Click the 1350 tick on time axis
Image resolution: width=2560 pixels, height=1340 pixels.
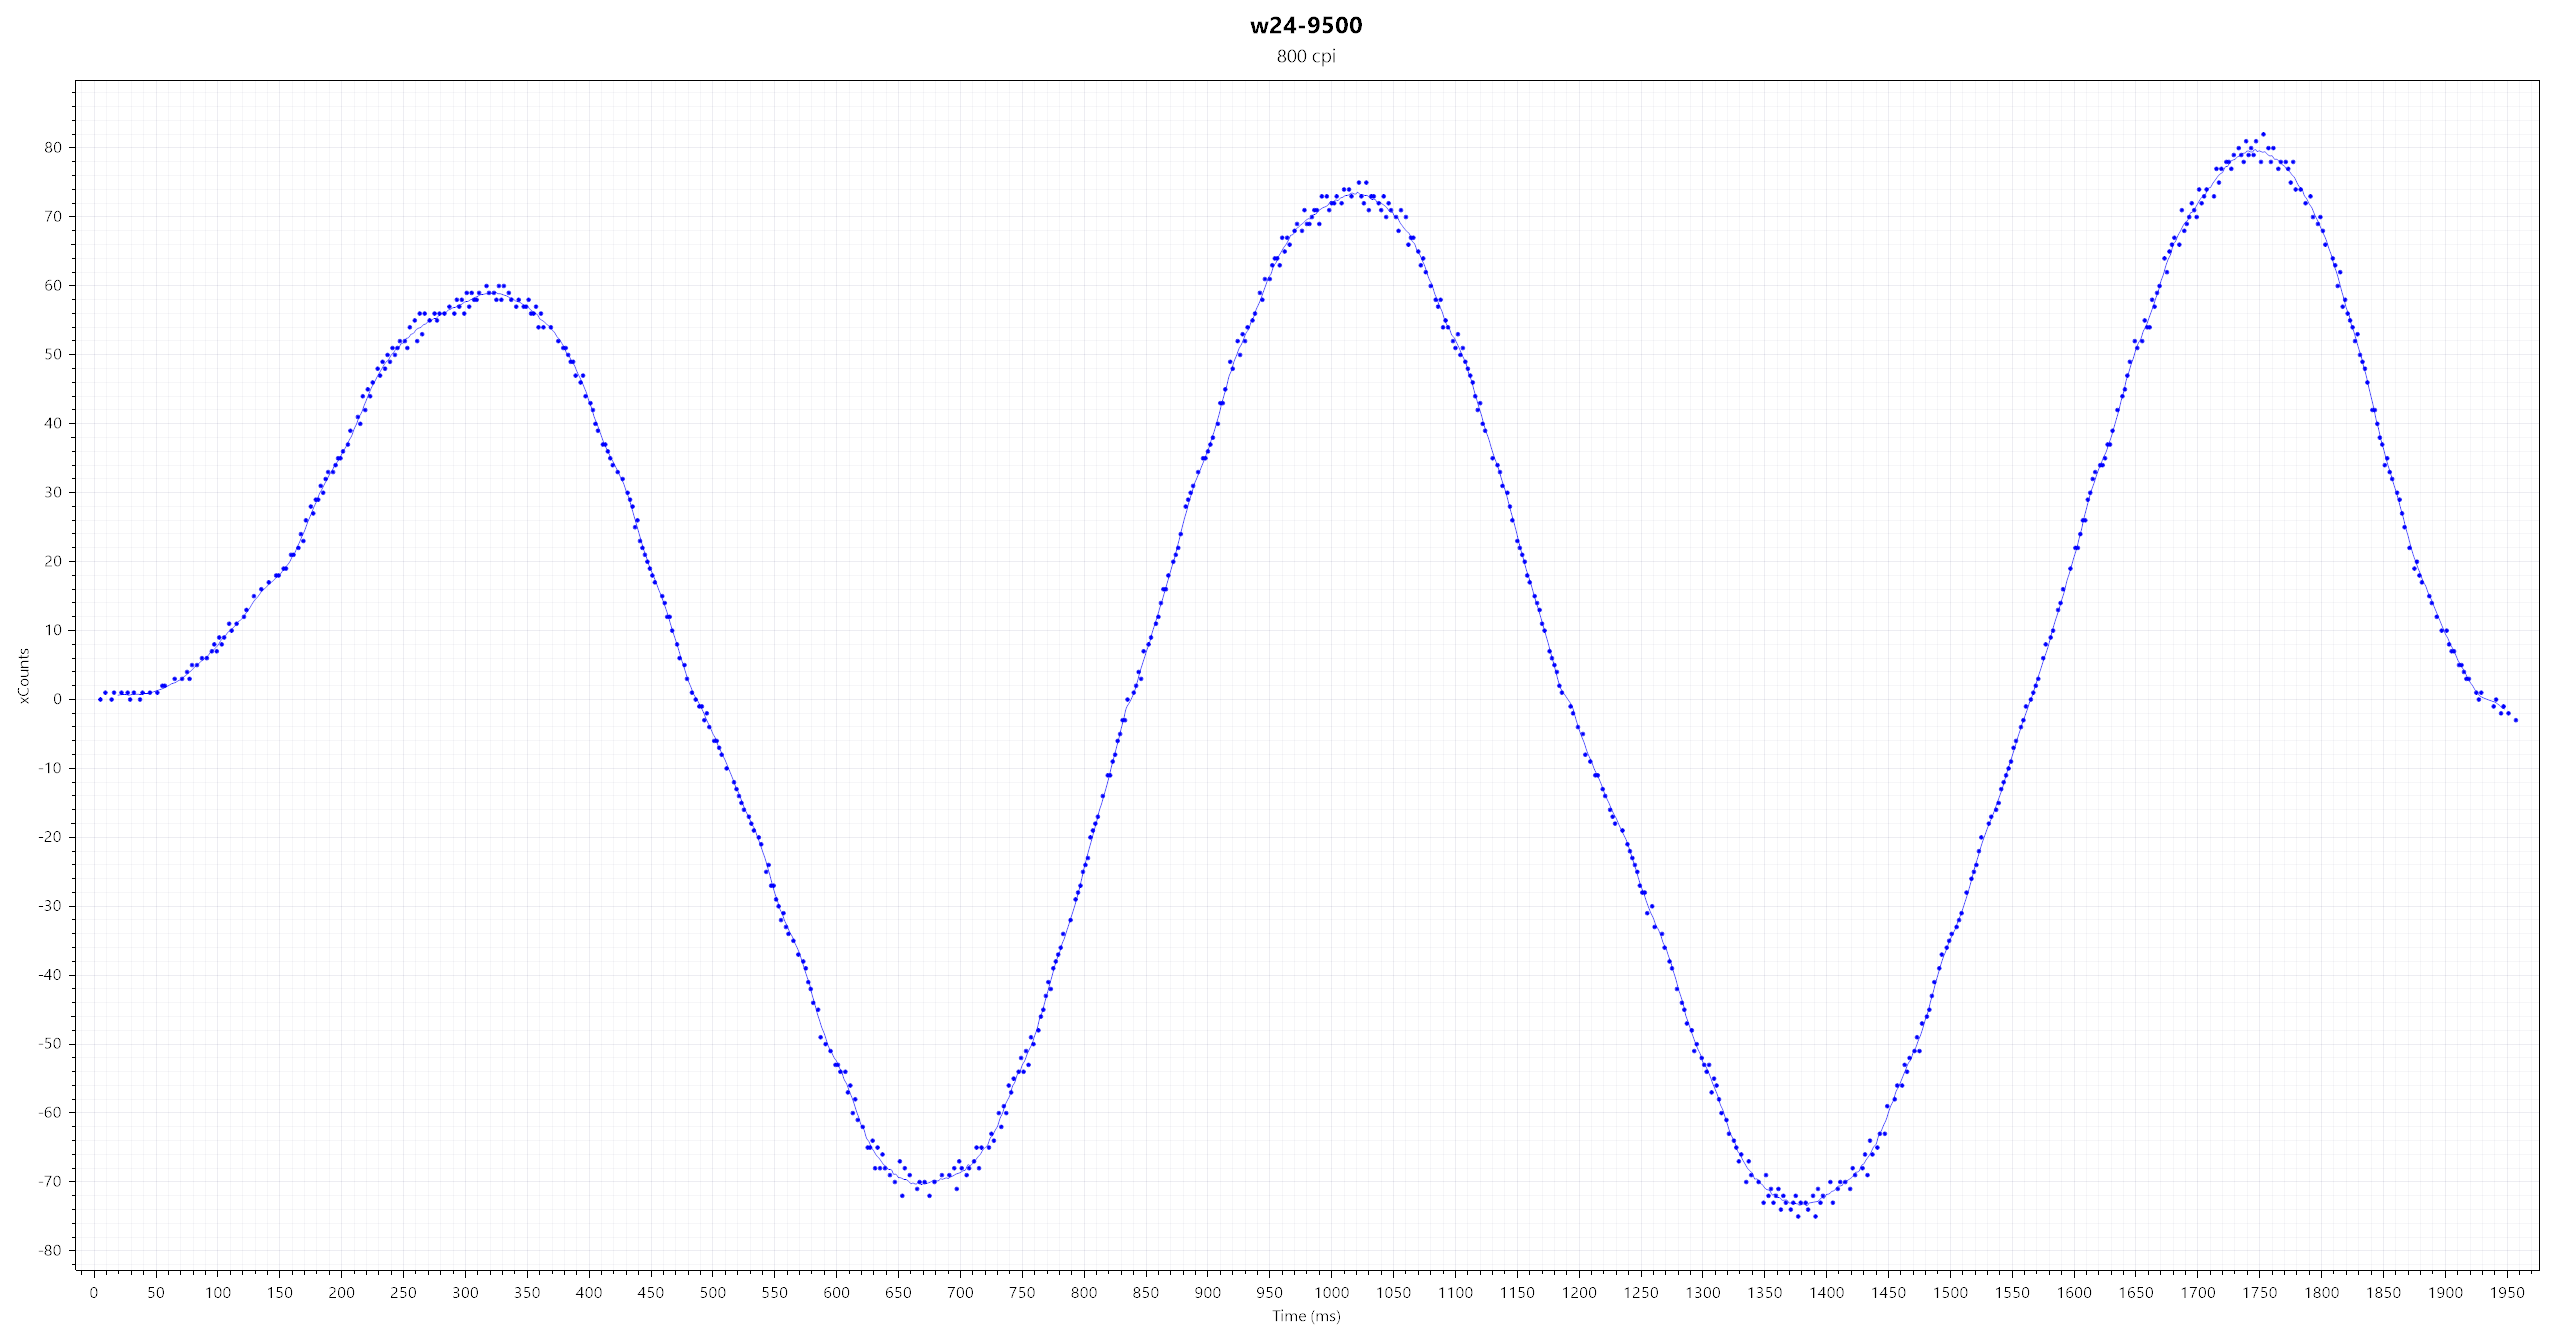coord(1764,1292)
